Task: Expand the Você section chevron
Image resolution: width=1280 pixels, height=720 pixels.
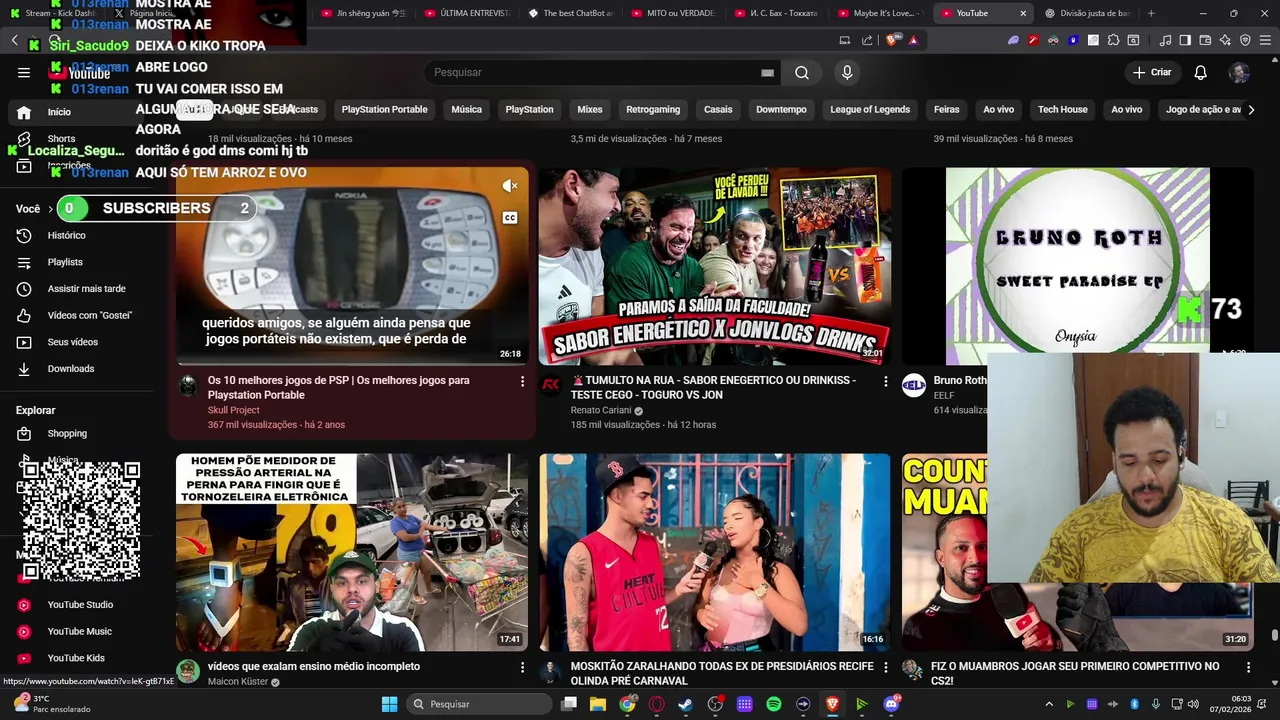Action: [50, 209]
